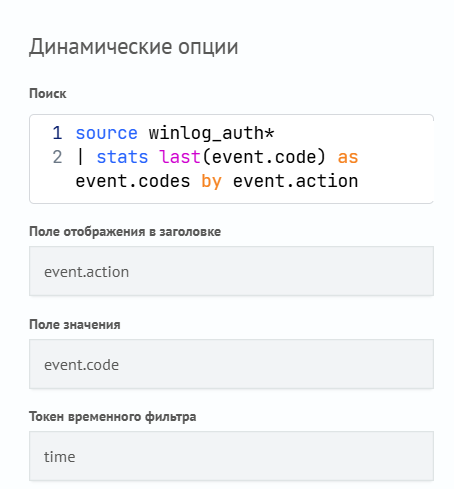Click the '(event.code)' argument in the query

(x=264, y=157)
